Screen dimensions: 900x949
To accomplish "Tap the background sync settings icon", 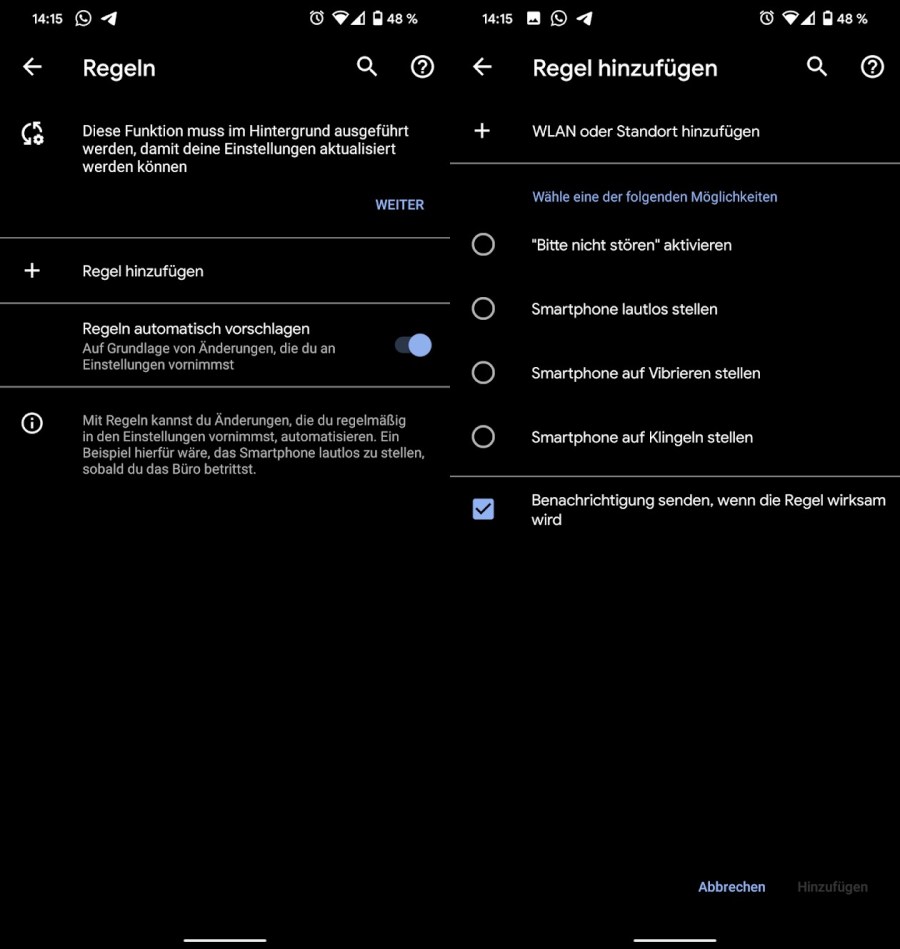I will coord(33,134).
